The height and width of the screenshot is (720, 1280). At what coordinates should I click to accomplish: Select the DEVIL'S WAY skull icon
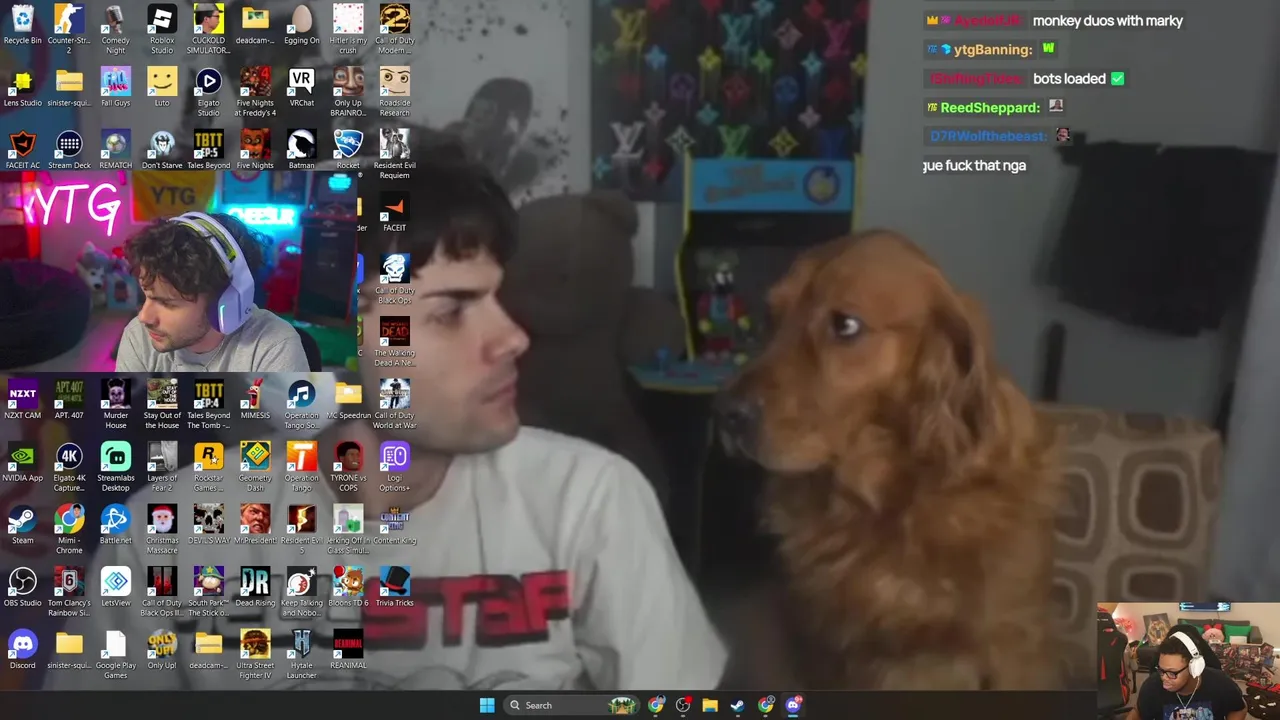208,525
